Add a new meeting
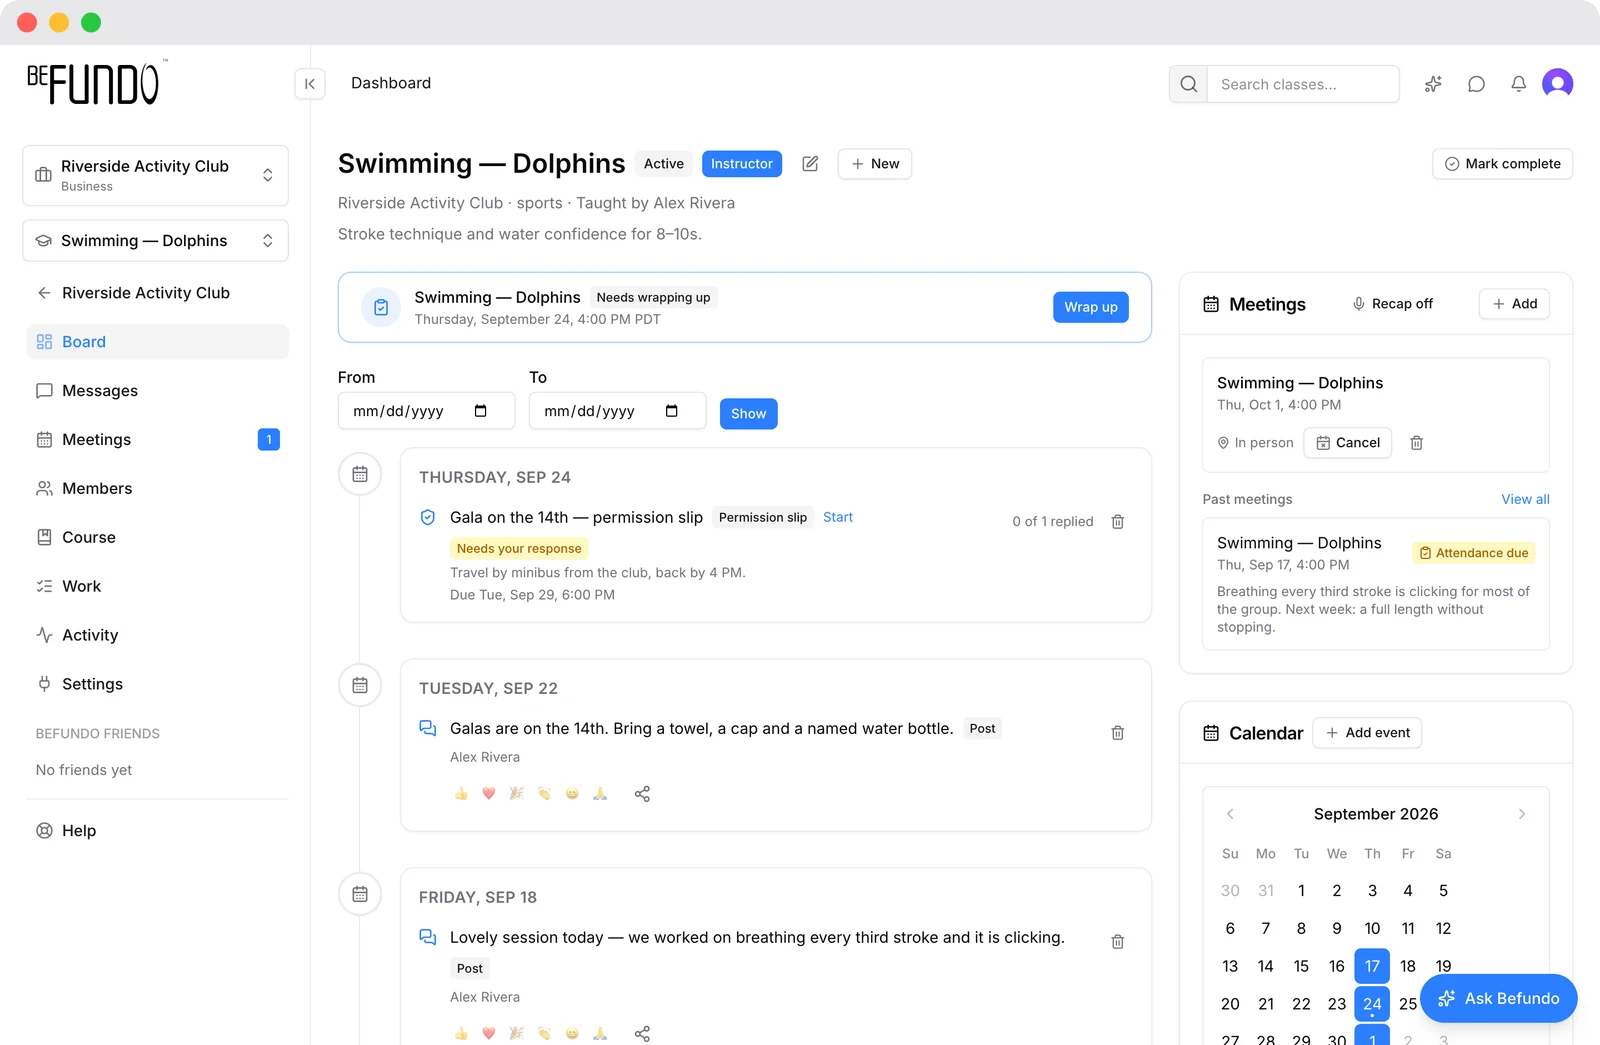 1514,304
